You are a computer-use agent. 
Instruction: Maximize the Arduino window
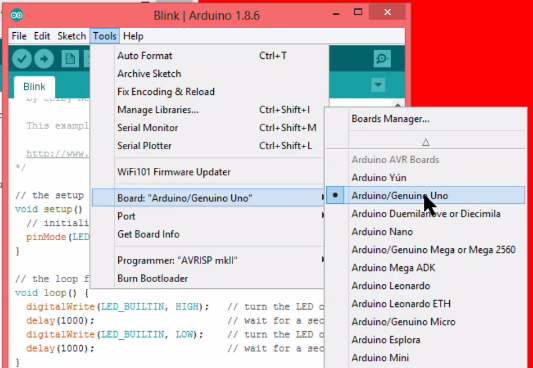point(358,12)
